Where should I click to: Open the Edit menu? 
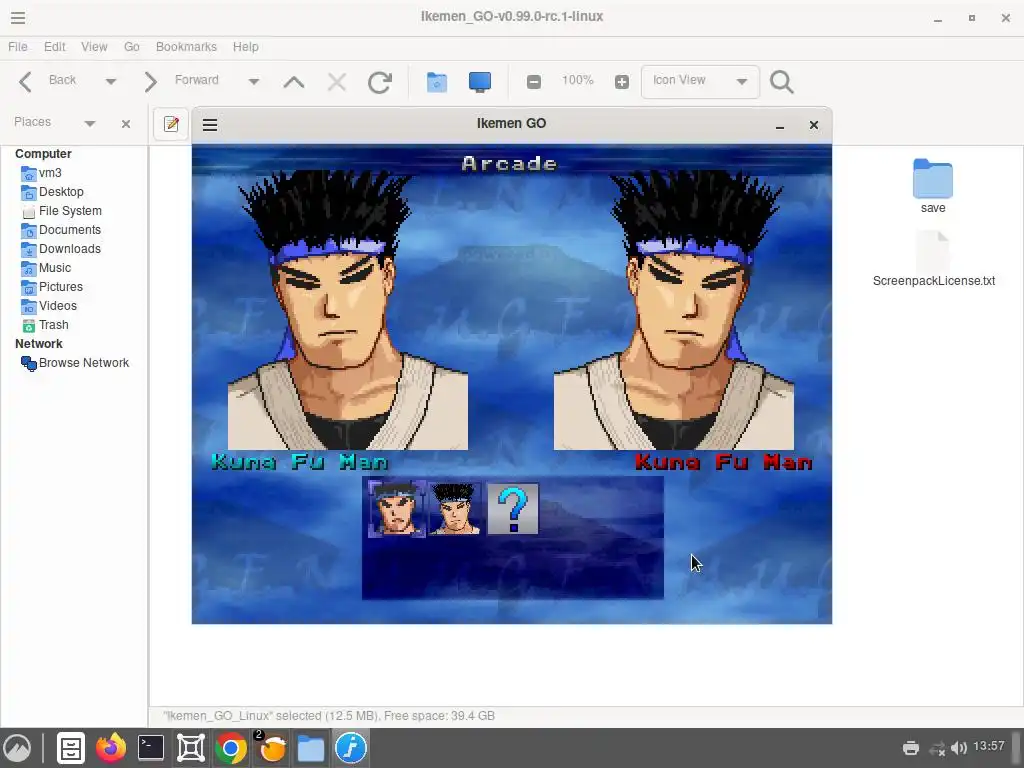pos(55,47)
